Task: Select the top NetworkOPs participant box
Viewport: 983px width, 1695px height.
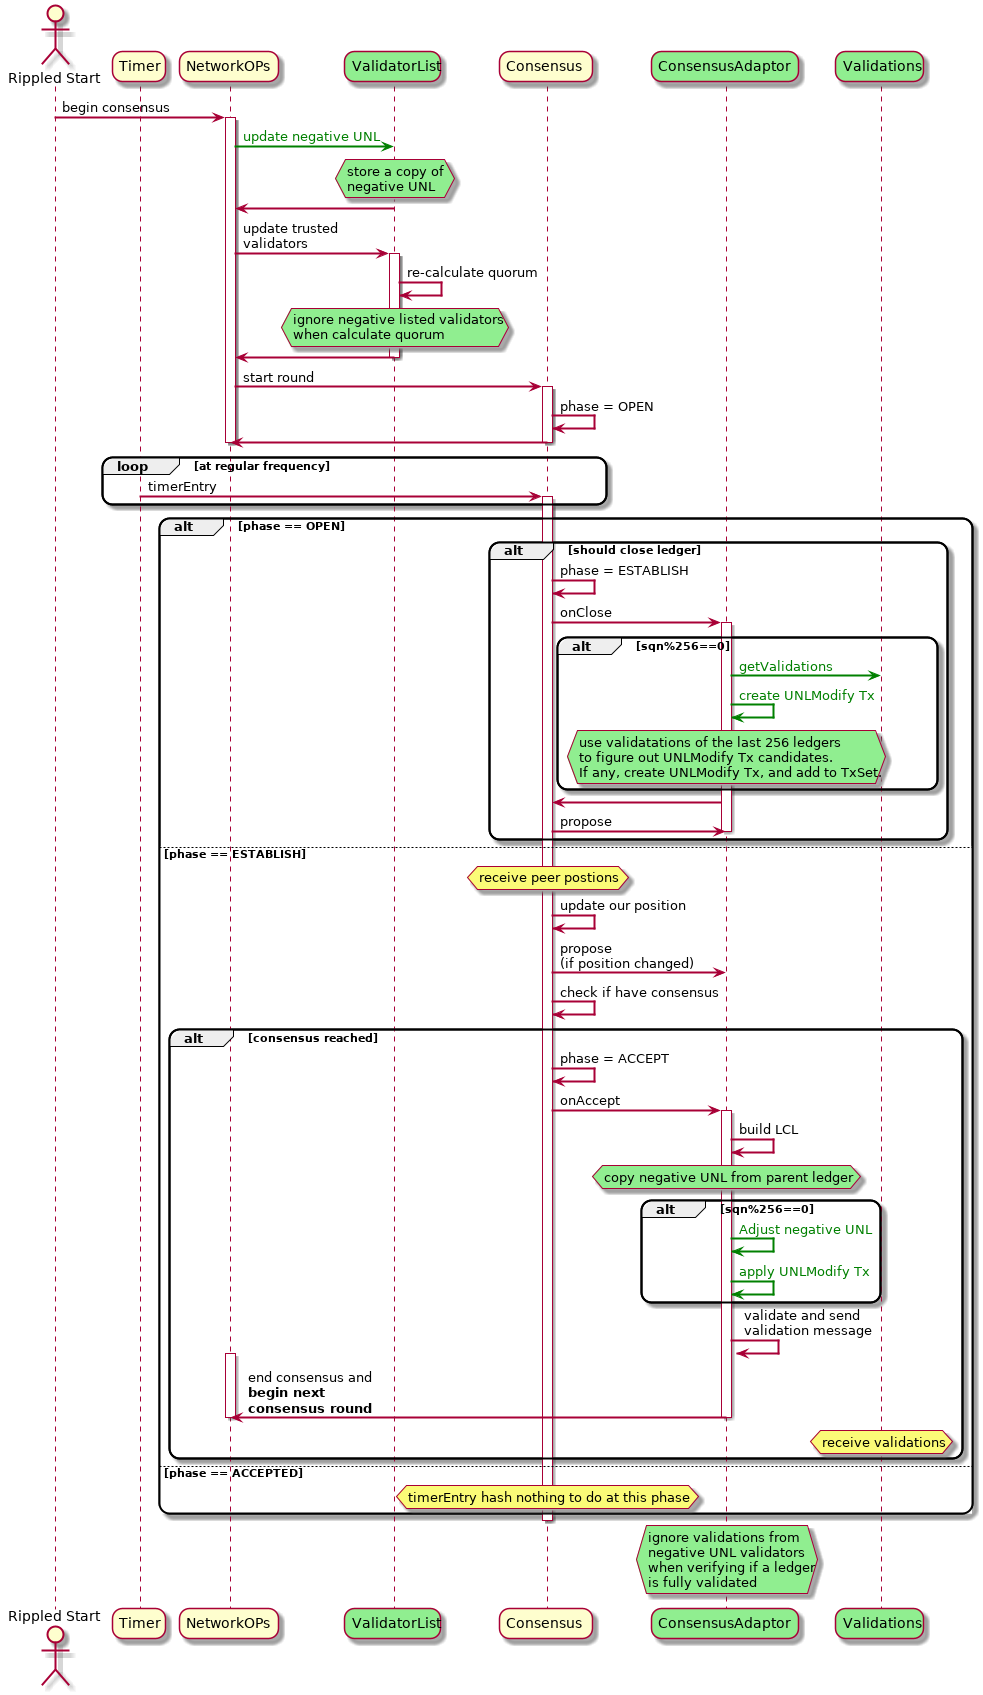Action: (228, 67)
